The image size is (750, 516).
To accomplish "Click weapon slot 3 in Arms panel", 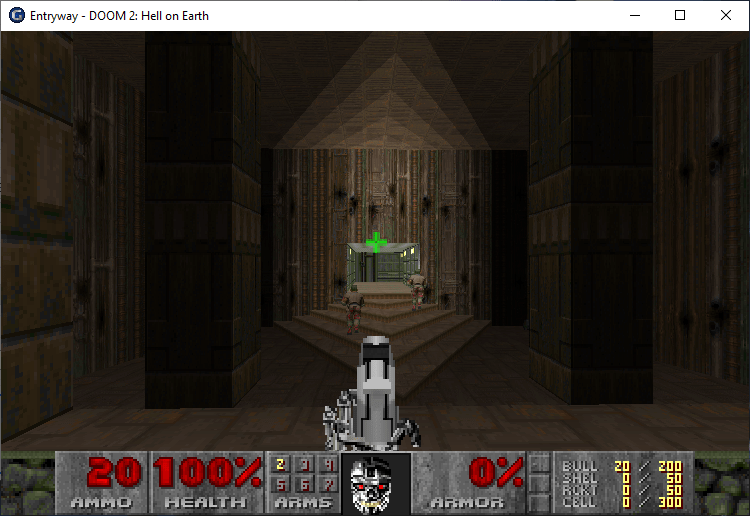I will coord(304,465).
